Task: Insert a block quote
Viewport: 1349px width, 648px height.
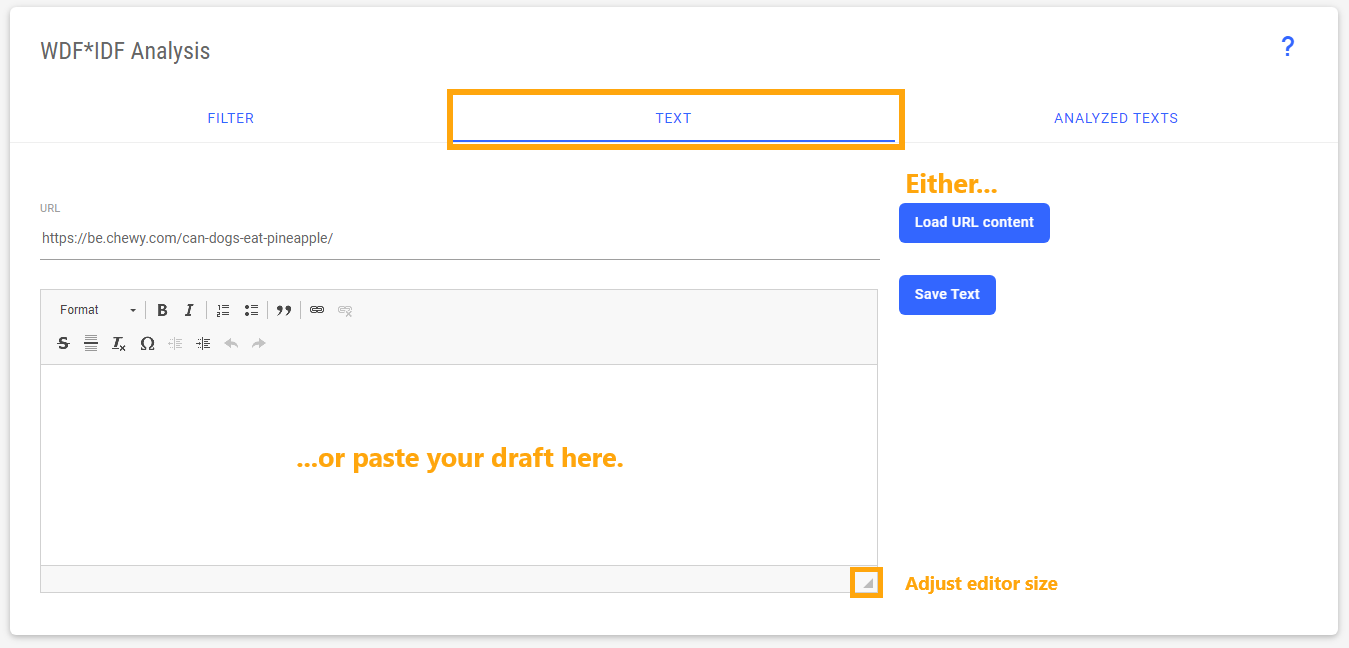Action: pyautogui.click(x=284, y=310)
